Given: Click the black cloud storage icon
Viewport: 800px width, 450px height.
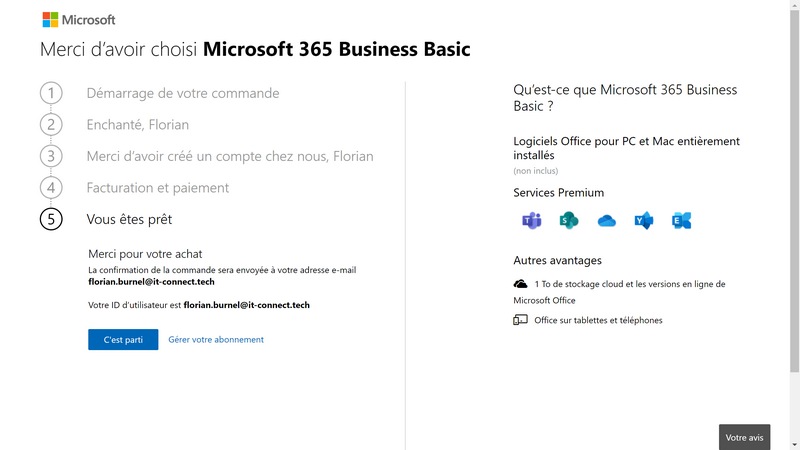Looking at the screenshot, I should 520,284.
